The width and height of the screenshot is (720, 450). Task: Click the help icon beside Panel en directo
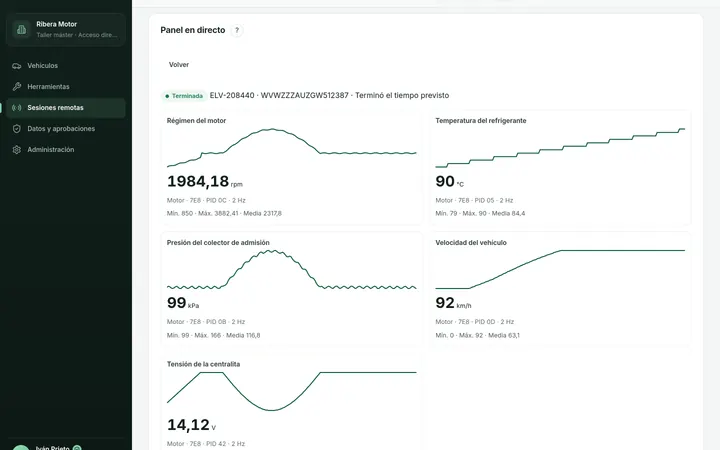(x=237, y=30)
